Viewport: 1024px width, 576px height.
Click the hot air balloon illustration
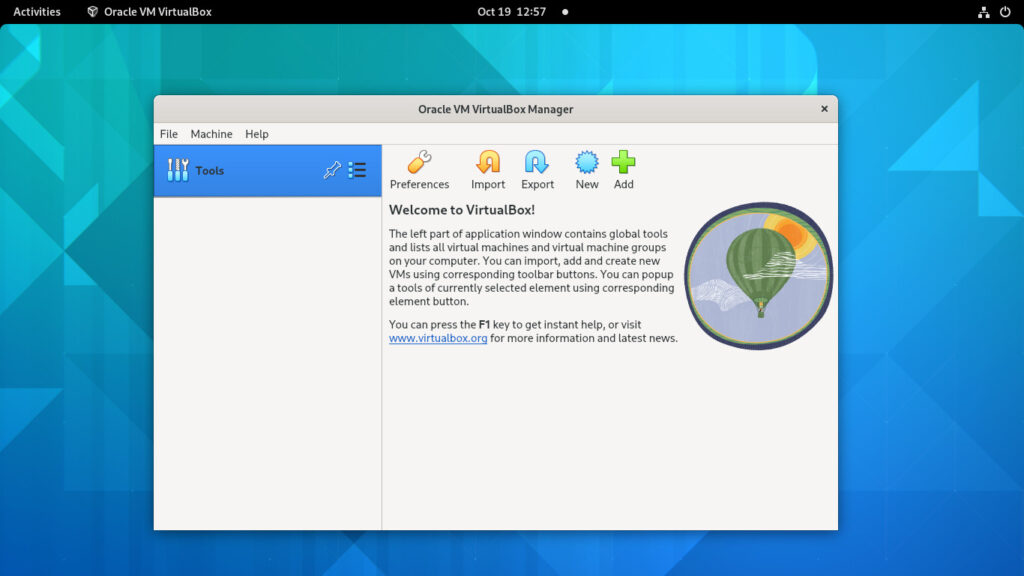[759, 275]
